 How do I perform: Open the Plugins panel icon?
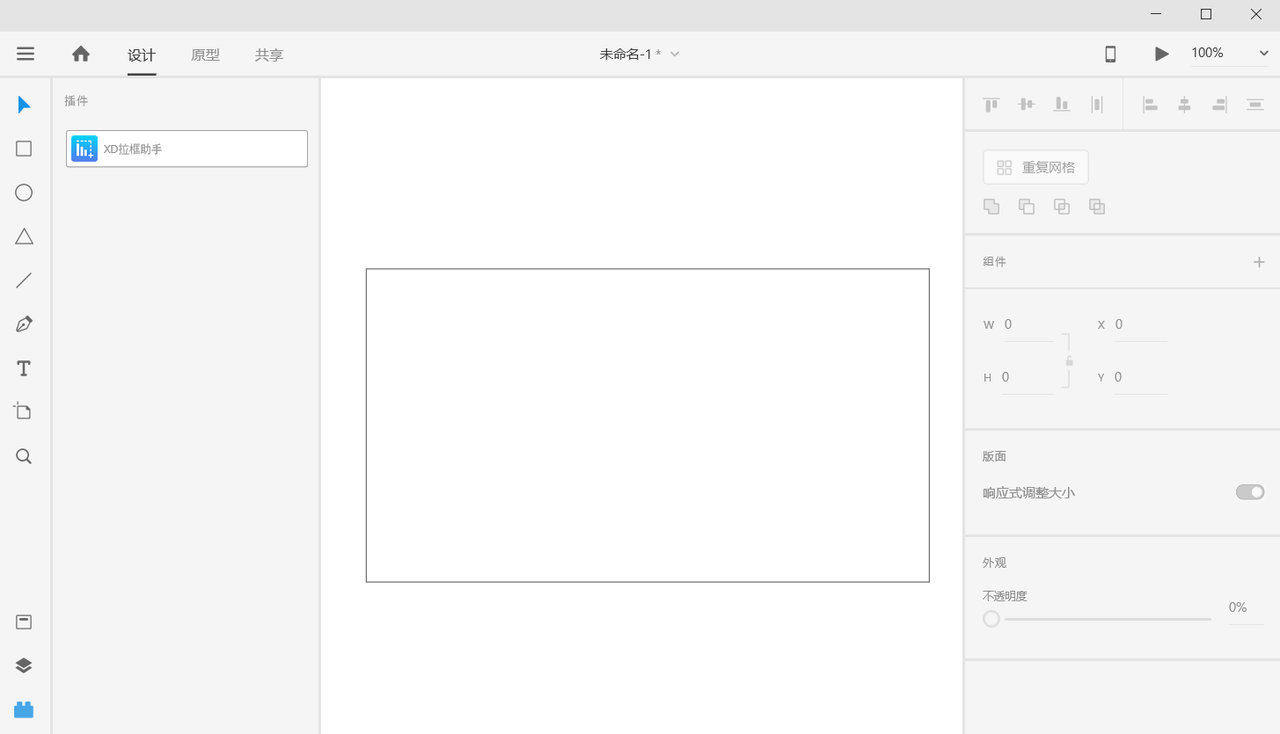coord(24,710)
